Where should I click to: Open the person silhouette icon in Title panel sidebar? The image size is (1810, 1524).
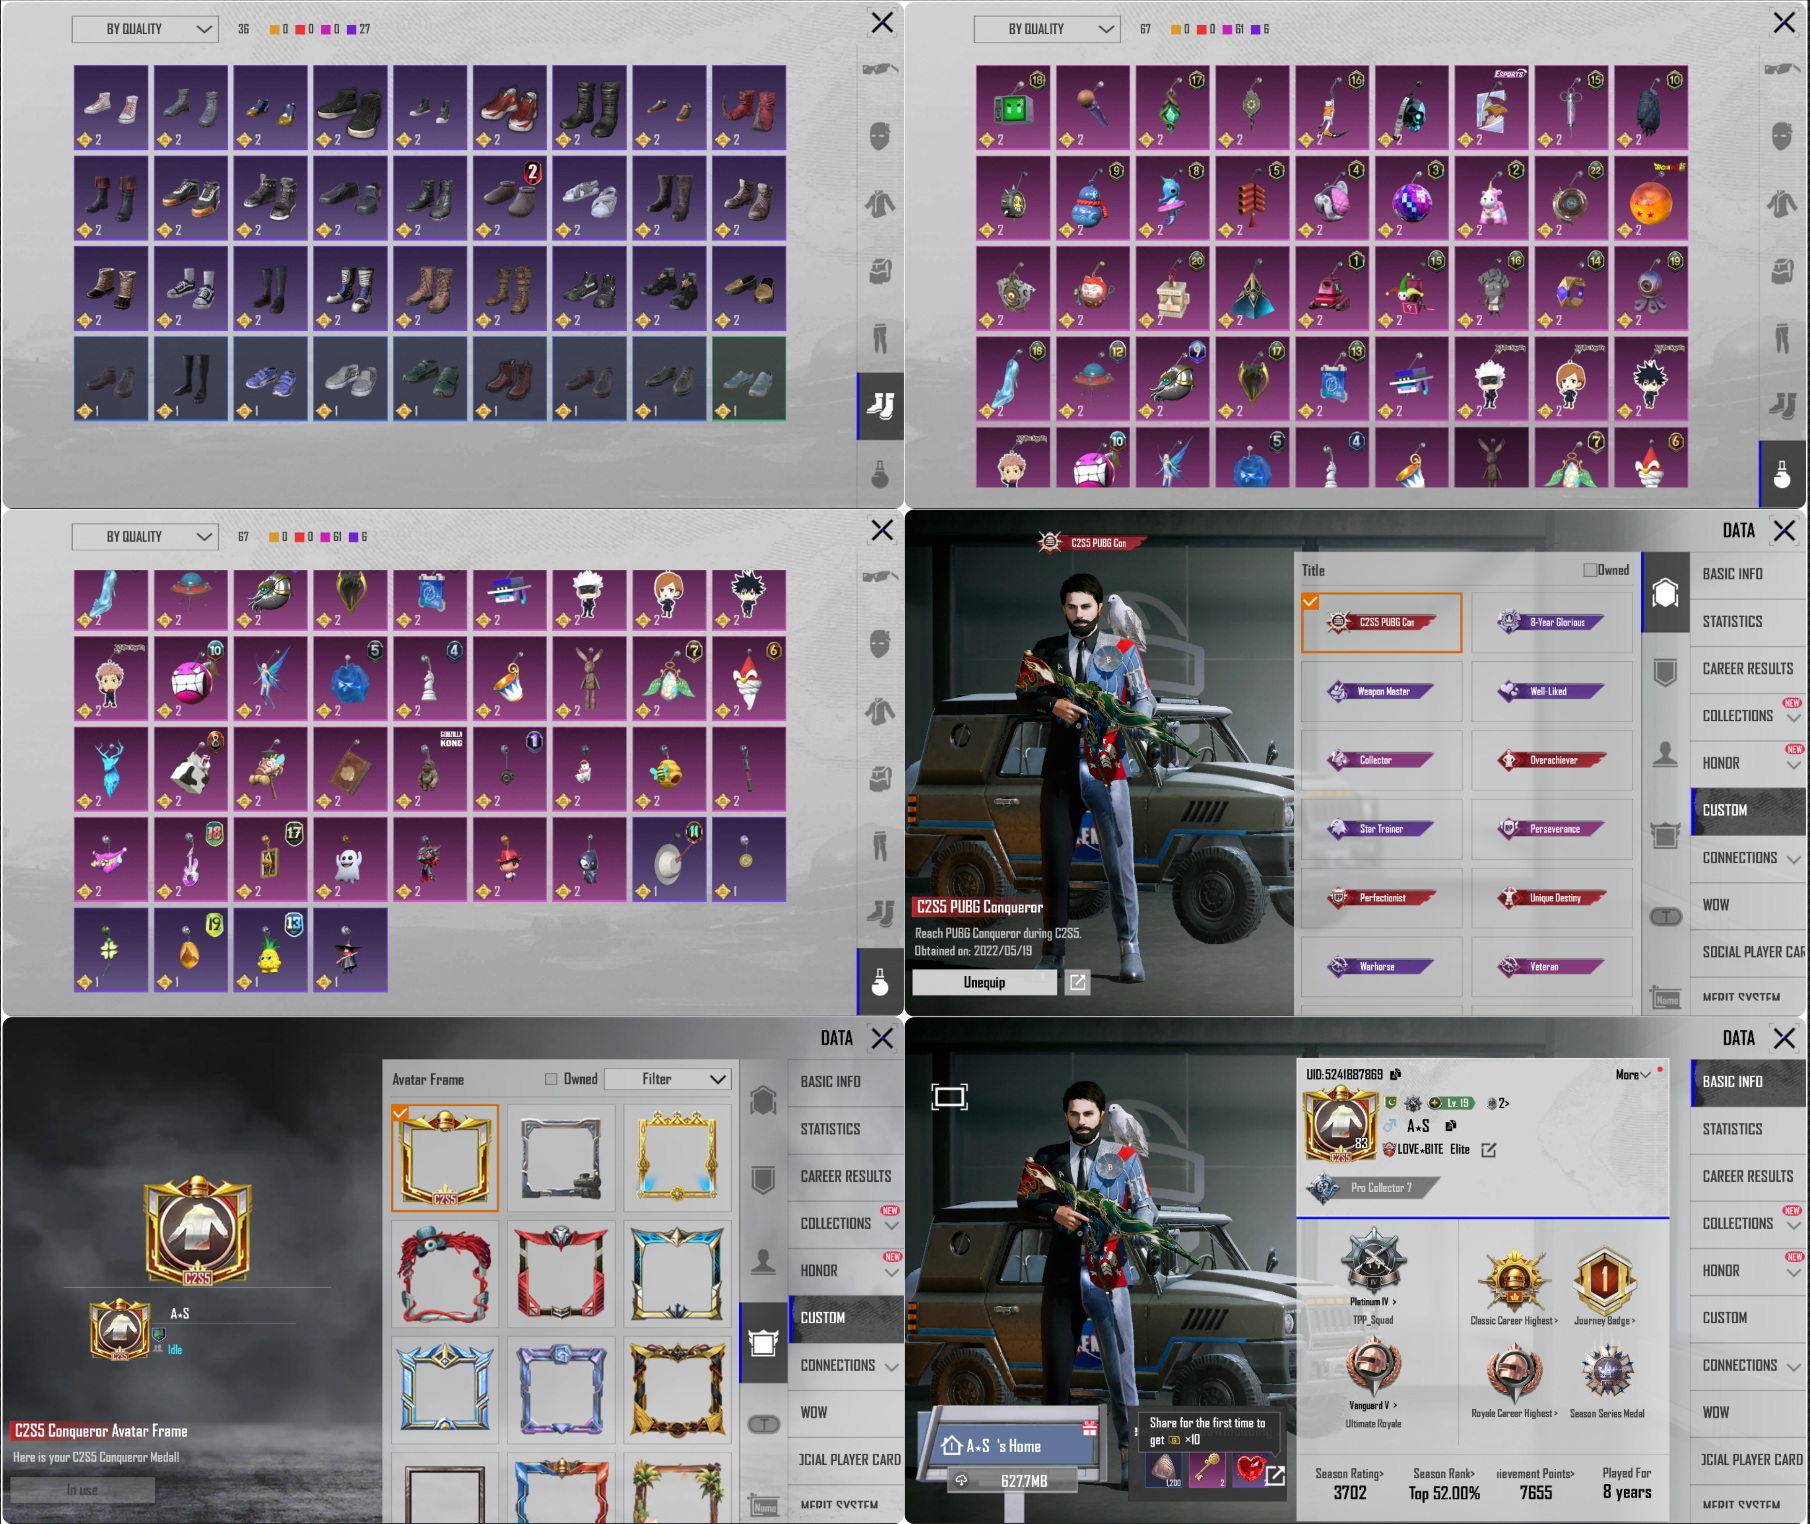(1665, 753)
